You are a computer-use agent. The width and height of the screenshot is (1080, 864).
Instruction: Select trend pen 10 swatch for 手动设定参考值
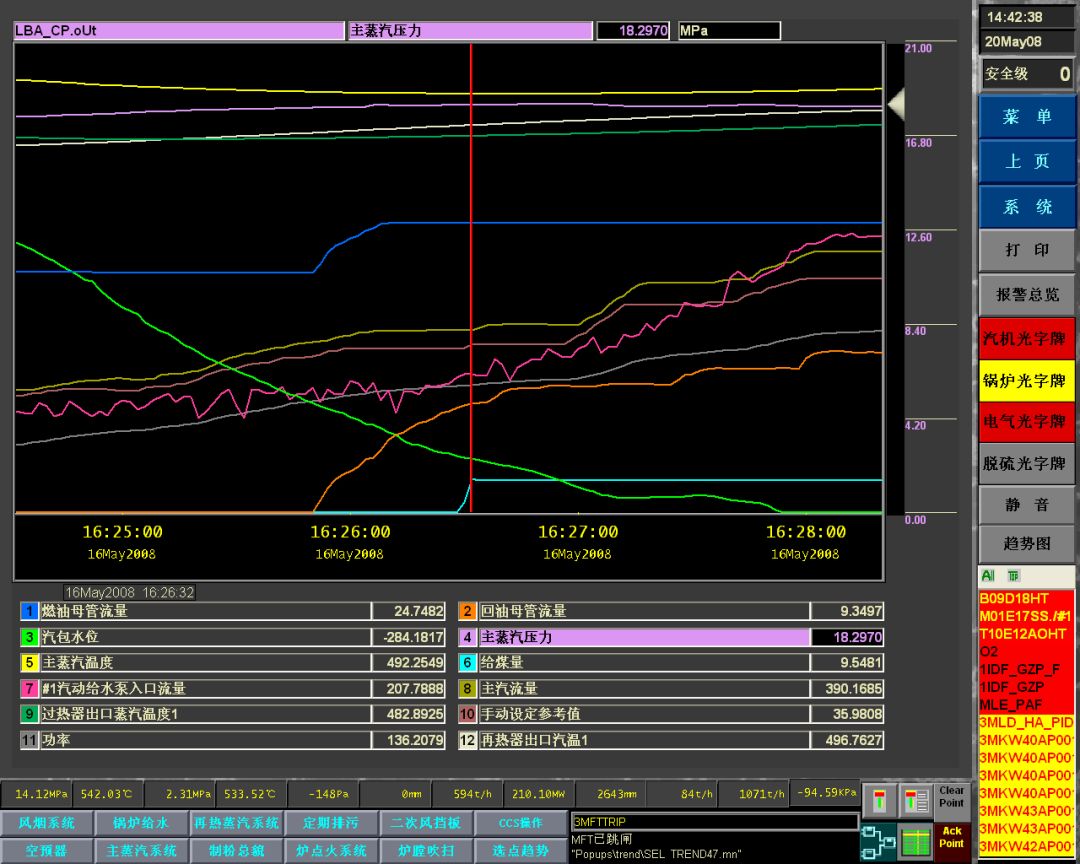[x=467, y=714]
